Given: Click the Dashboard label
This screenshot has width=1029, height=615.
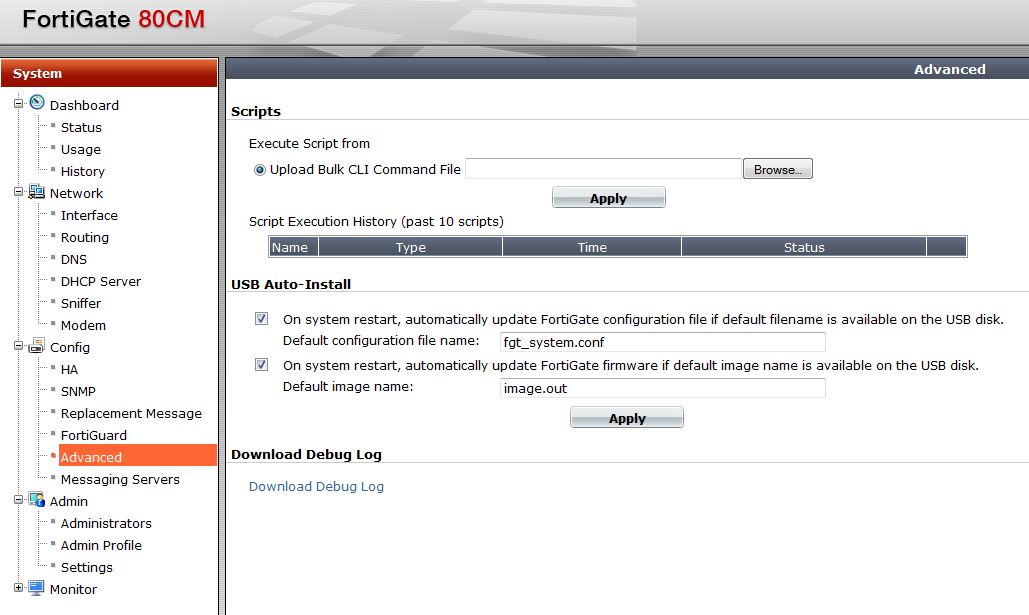Looking at the screenshot, I should (x=84, y=105).
